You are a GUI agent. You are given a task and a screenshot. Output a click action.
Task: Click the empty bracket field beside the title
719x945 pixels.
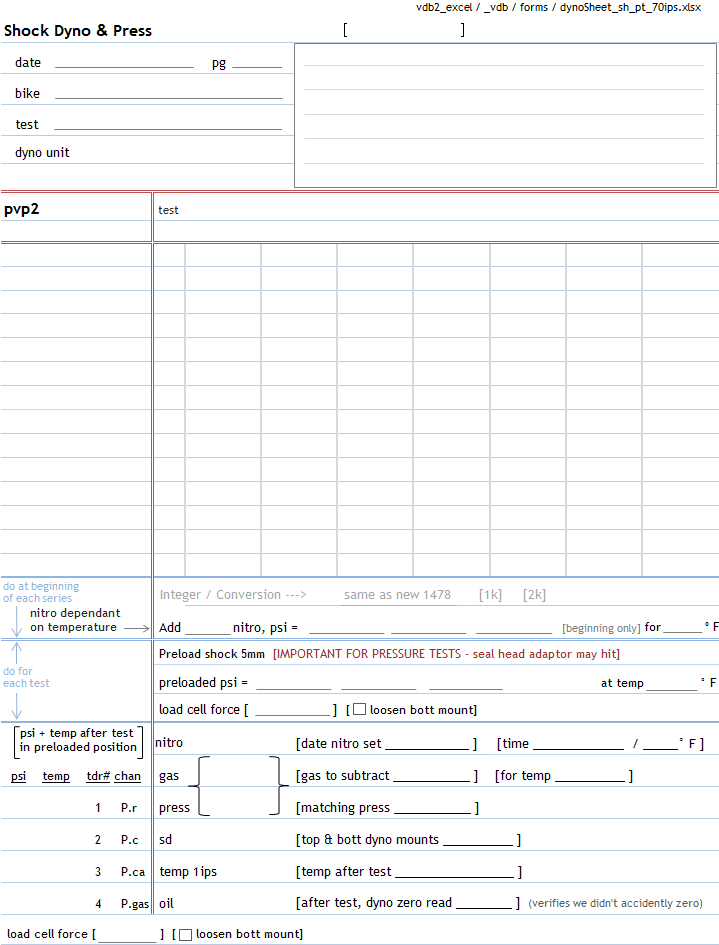404,30
